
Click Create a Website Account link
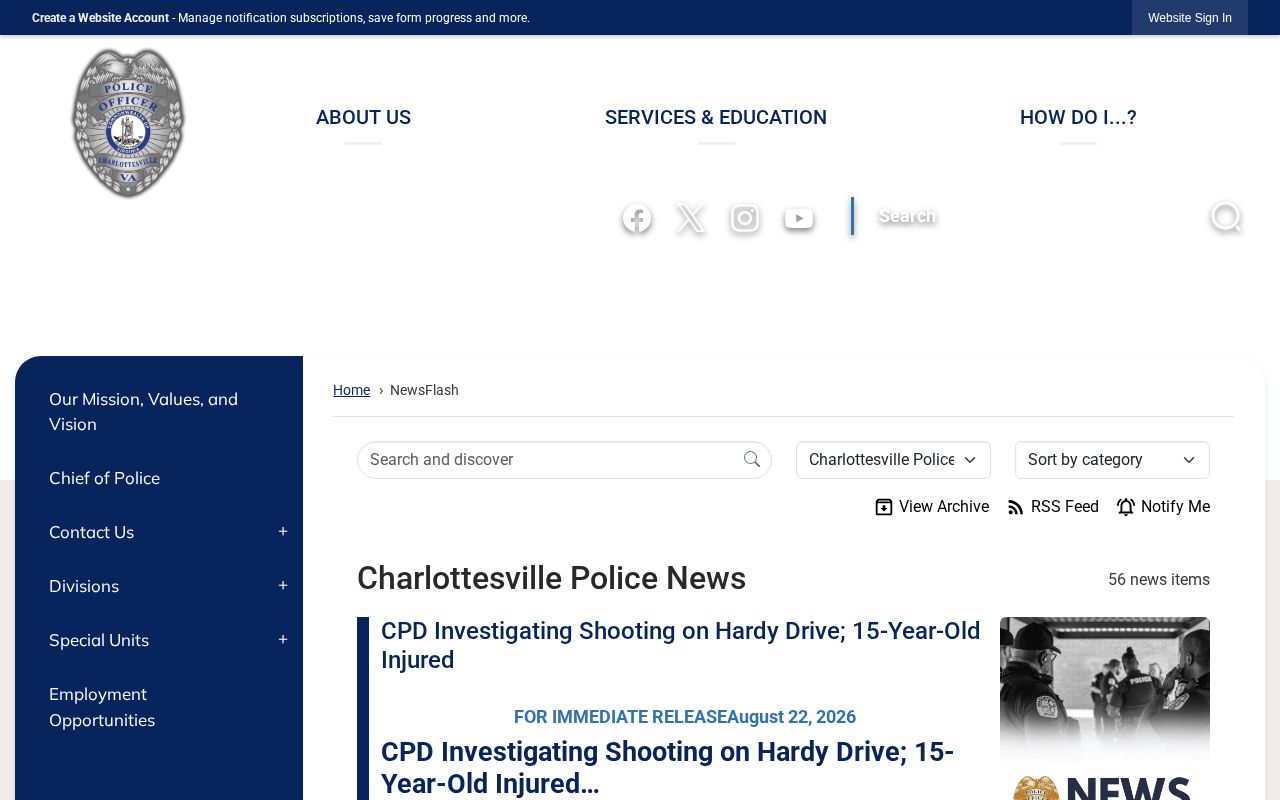coord(100,18)
